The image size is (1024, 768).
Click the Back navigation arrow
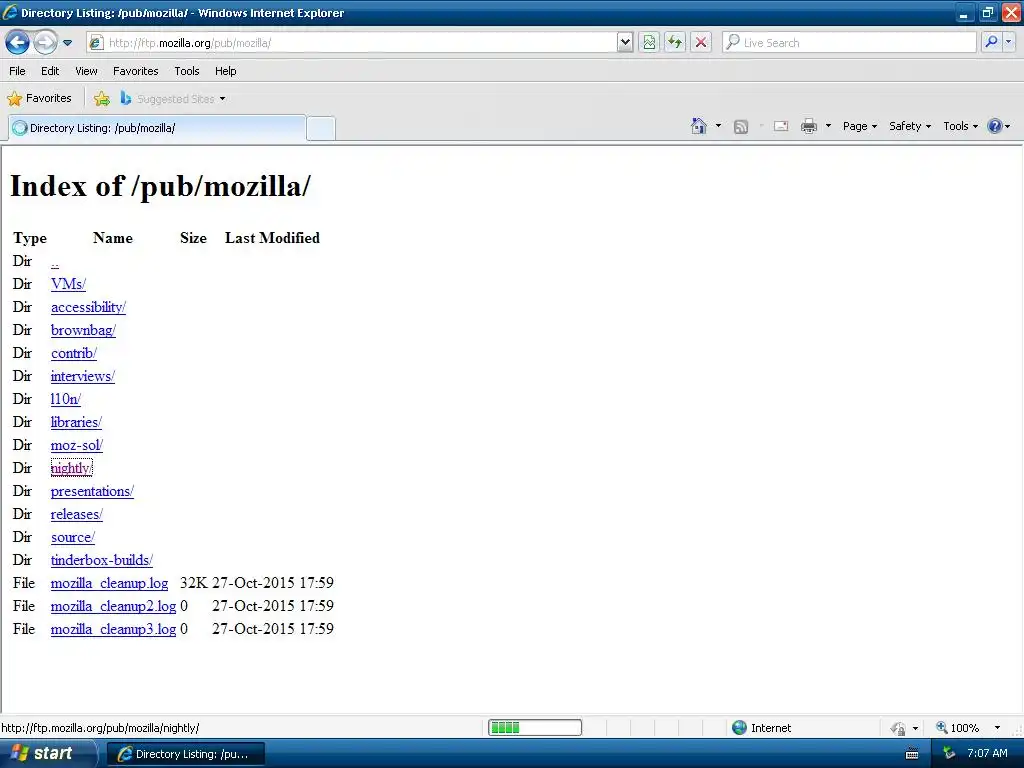pos(18,42)
